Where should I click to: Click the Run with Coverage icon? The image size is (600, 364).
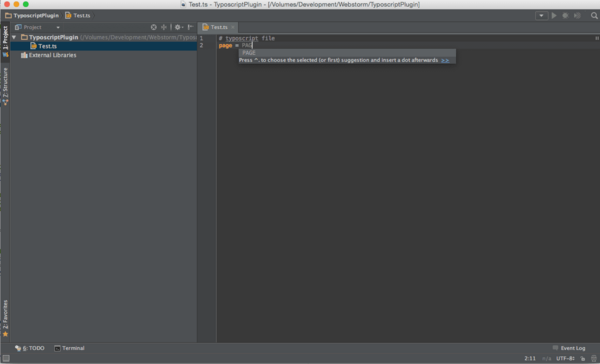[x=577, y=16]
